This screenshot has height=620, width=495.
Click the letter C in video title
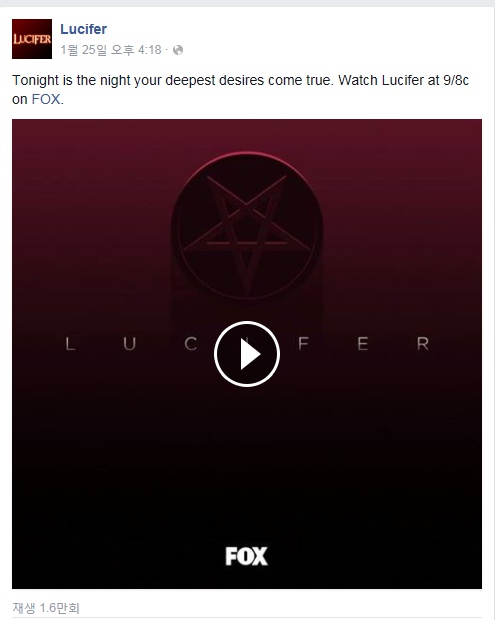pyautogui.click(x=191, y=344)
